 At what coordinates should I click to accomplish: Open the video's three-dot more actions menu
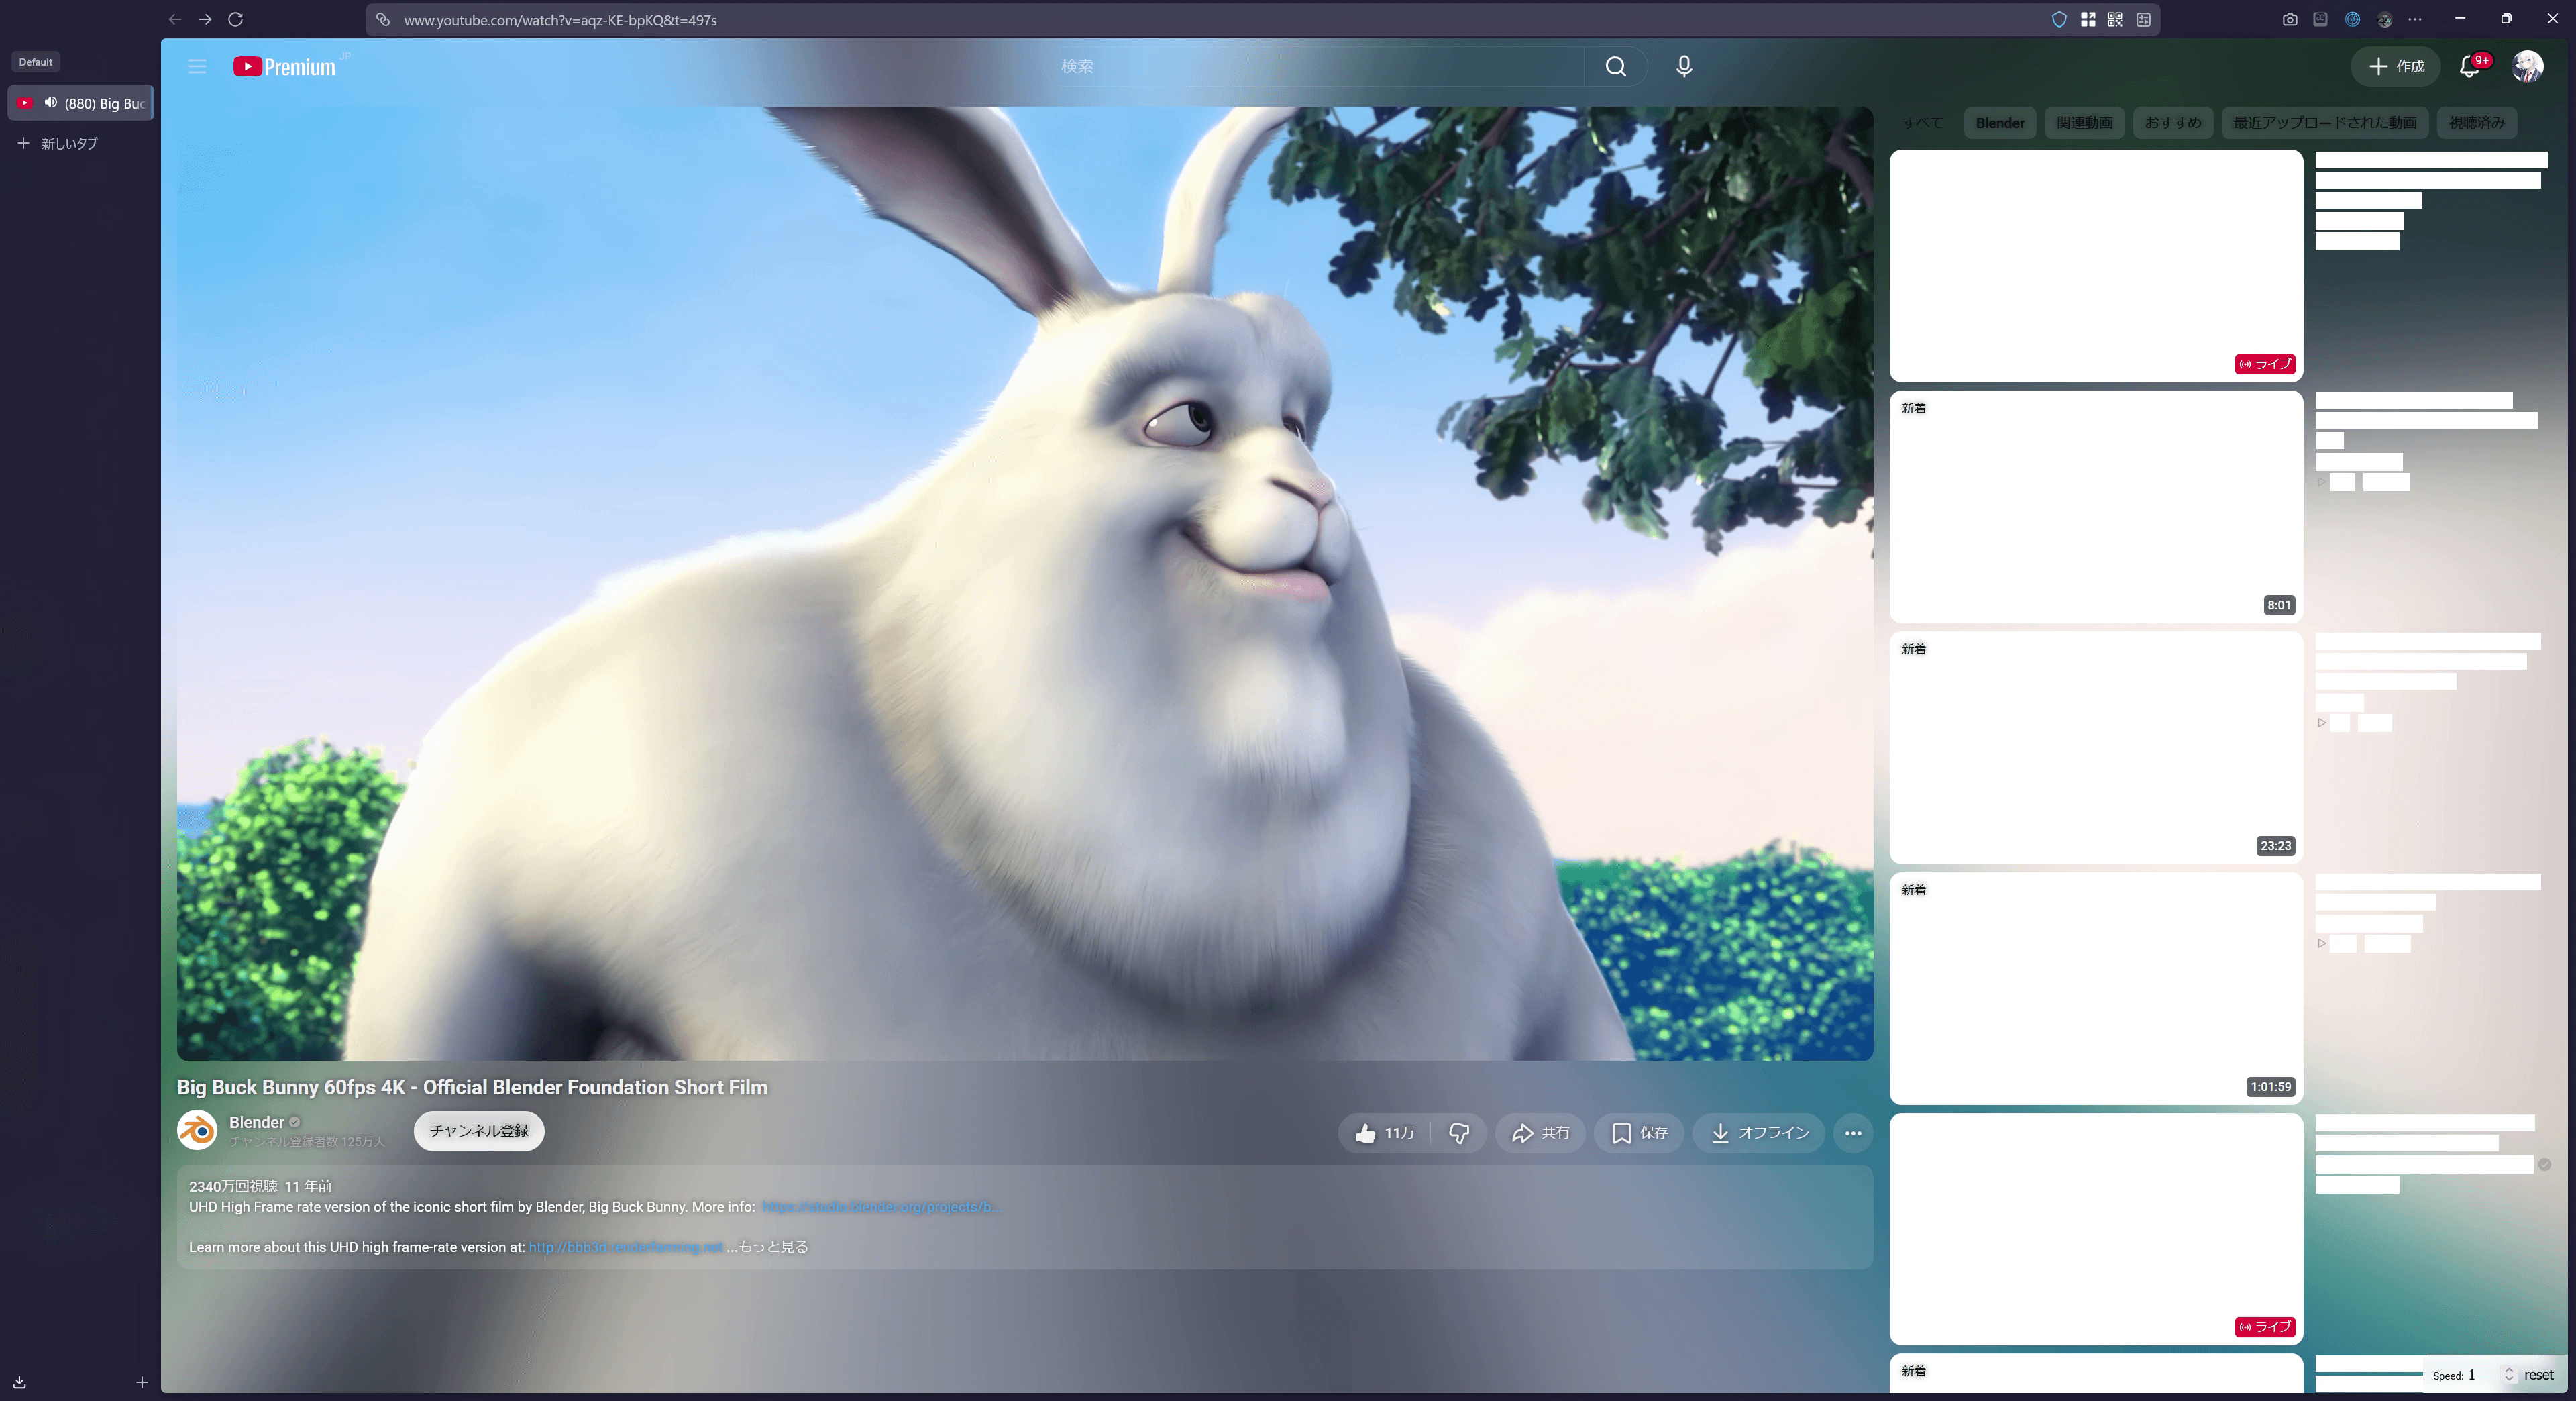[1853, 1132]
